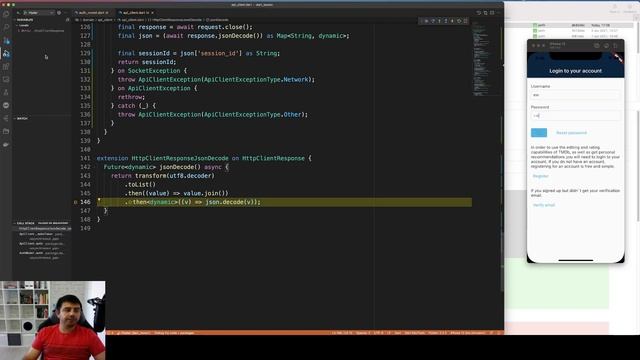Select the local variable row under Locals

click(x=42, y=31)
